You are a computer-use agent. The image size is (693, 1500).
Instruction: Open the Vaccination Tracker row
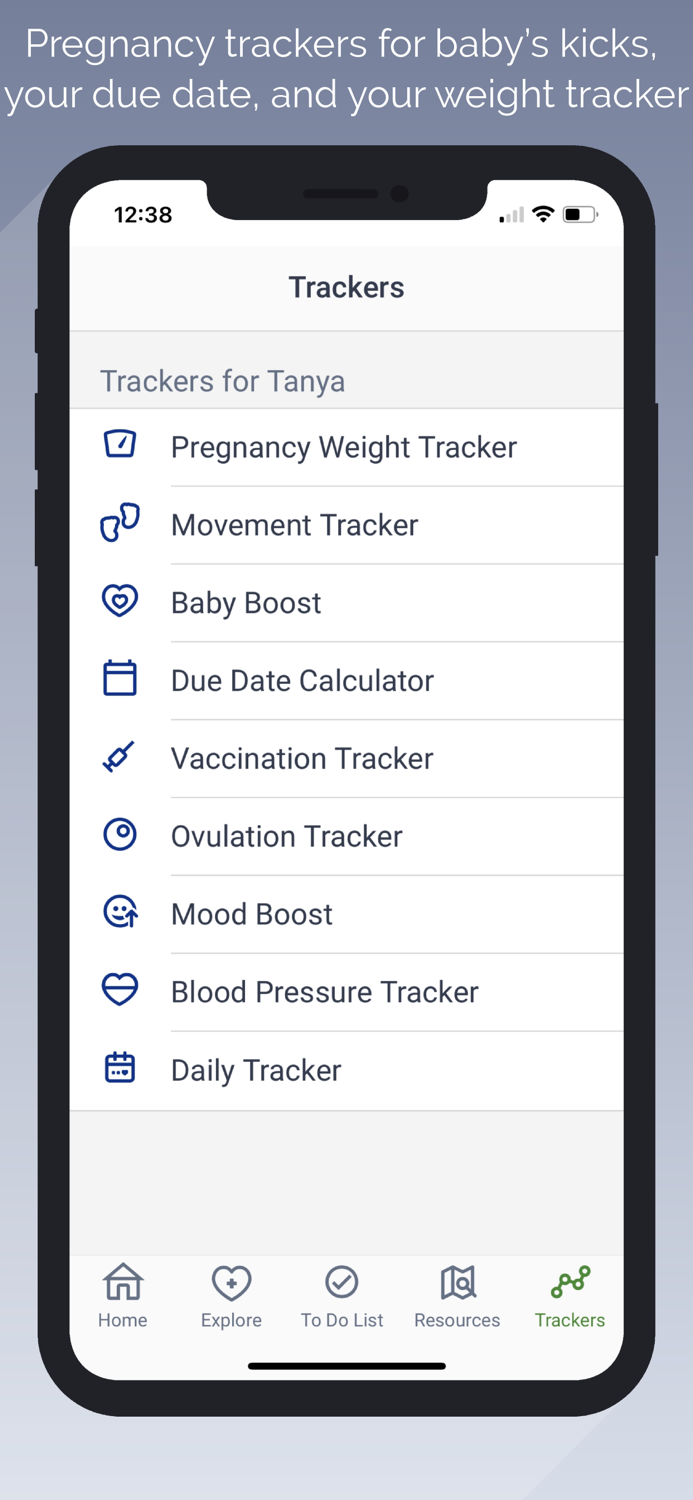[302, 759]
